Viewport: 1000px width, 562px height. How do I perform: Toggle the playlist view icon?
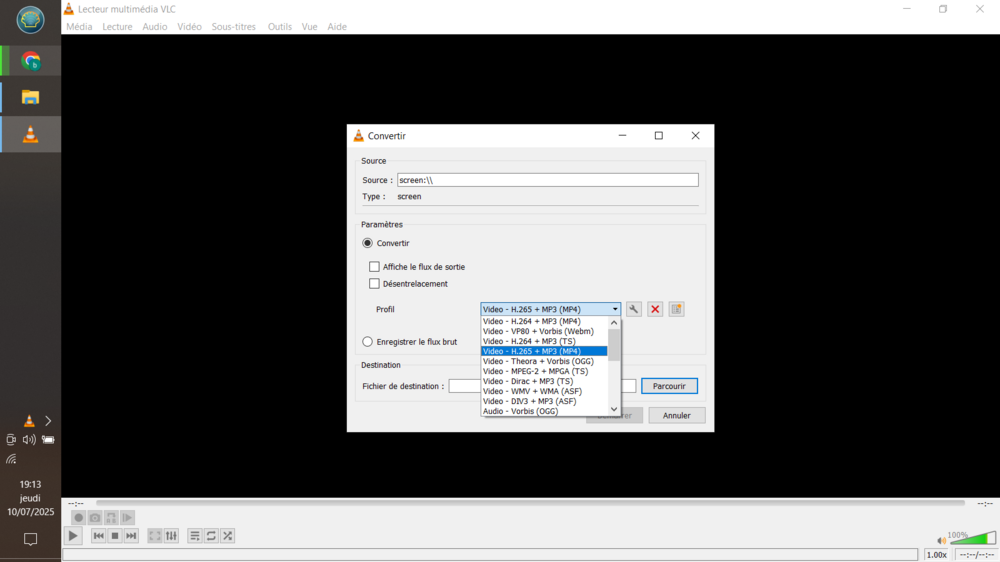point(195,536)
